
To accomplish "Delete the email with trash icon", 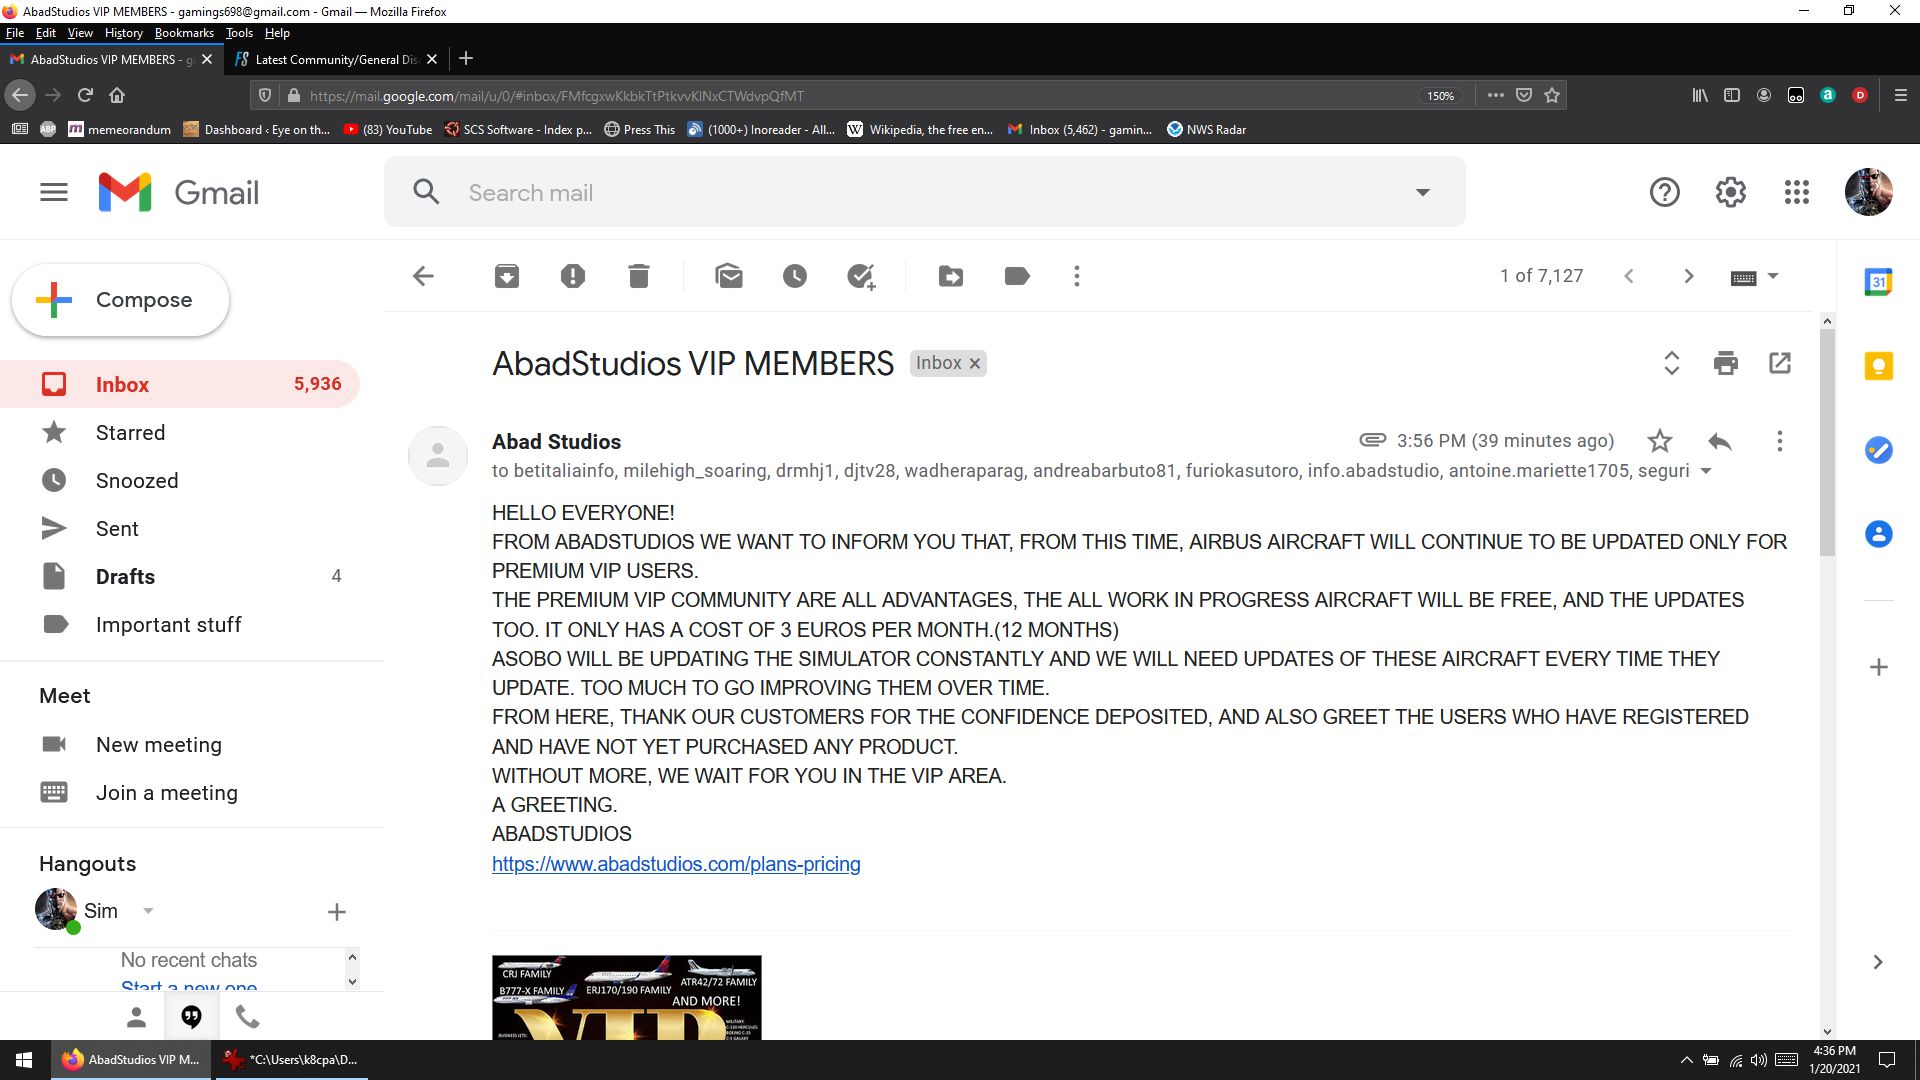I will (x=639, y=276).
